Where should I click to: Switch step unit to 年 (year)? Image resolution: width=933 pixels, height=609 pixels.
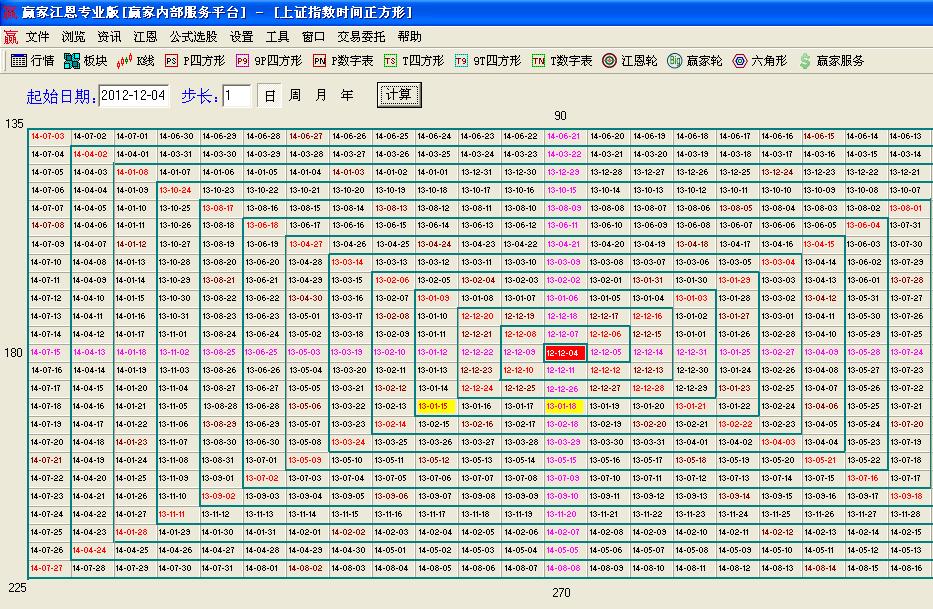pyautogui.click(x=347, y=96)
